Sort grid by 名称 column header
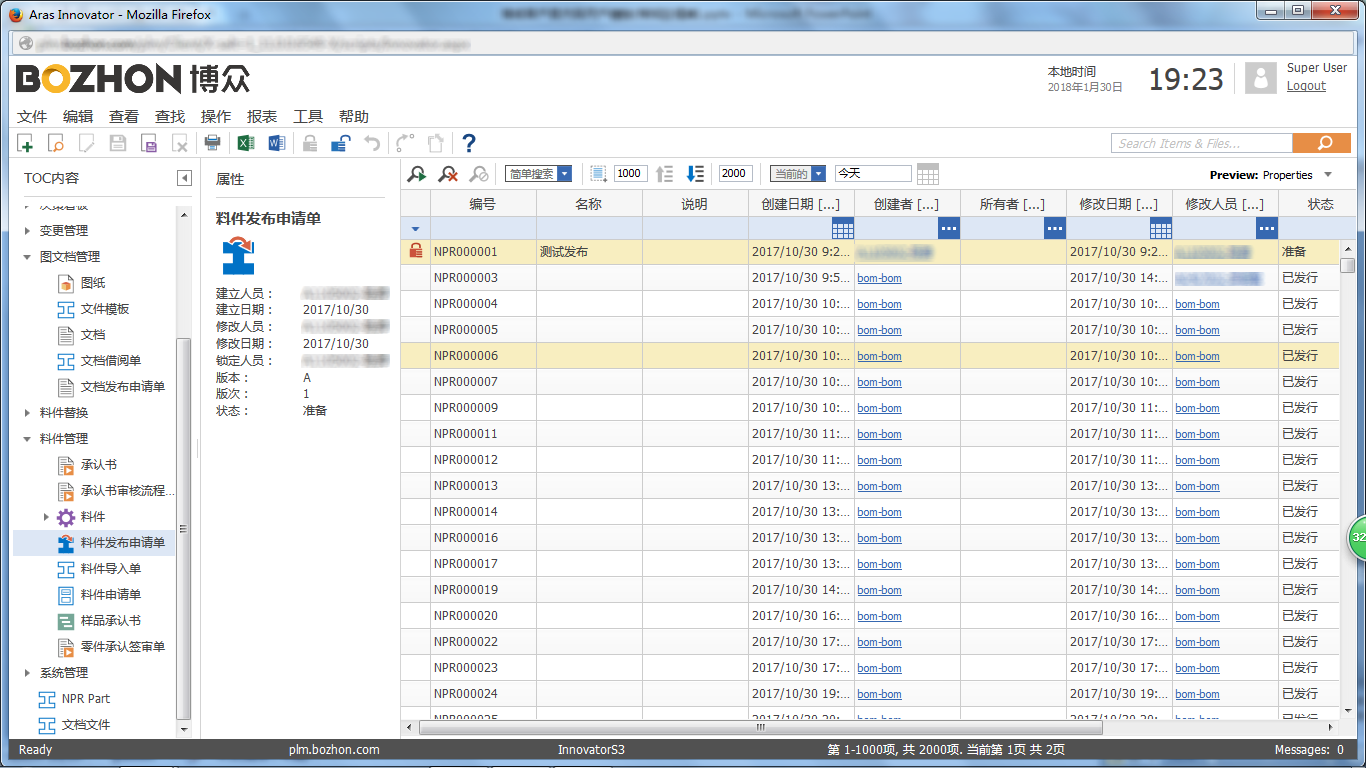1366x768 pixels. (589, 204)
